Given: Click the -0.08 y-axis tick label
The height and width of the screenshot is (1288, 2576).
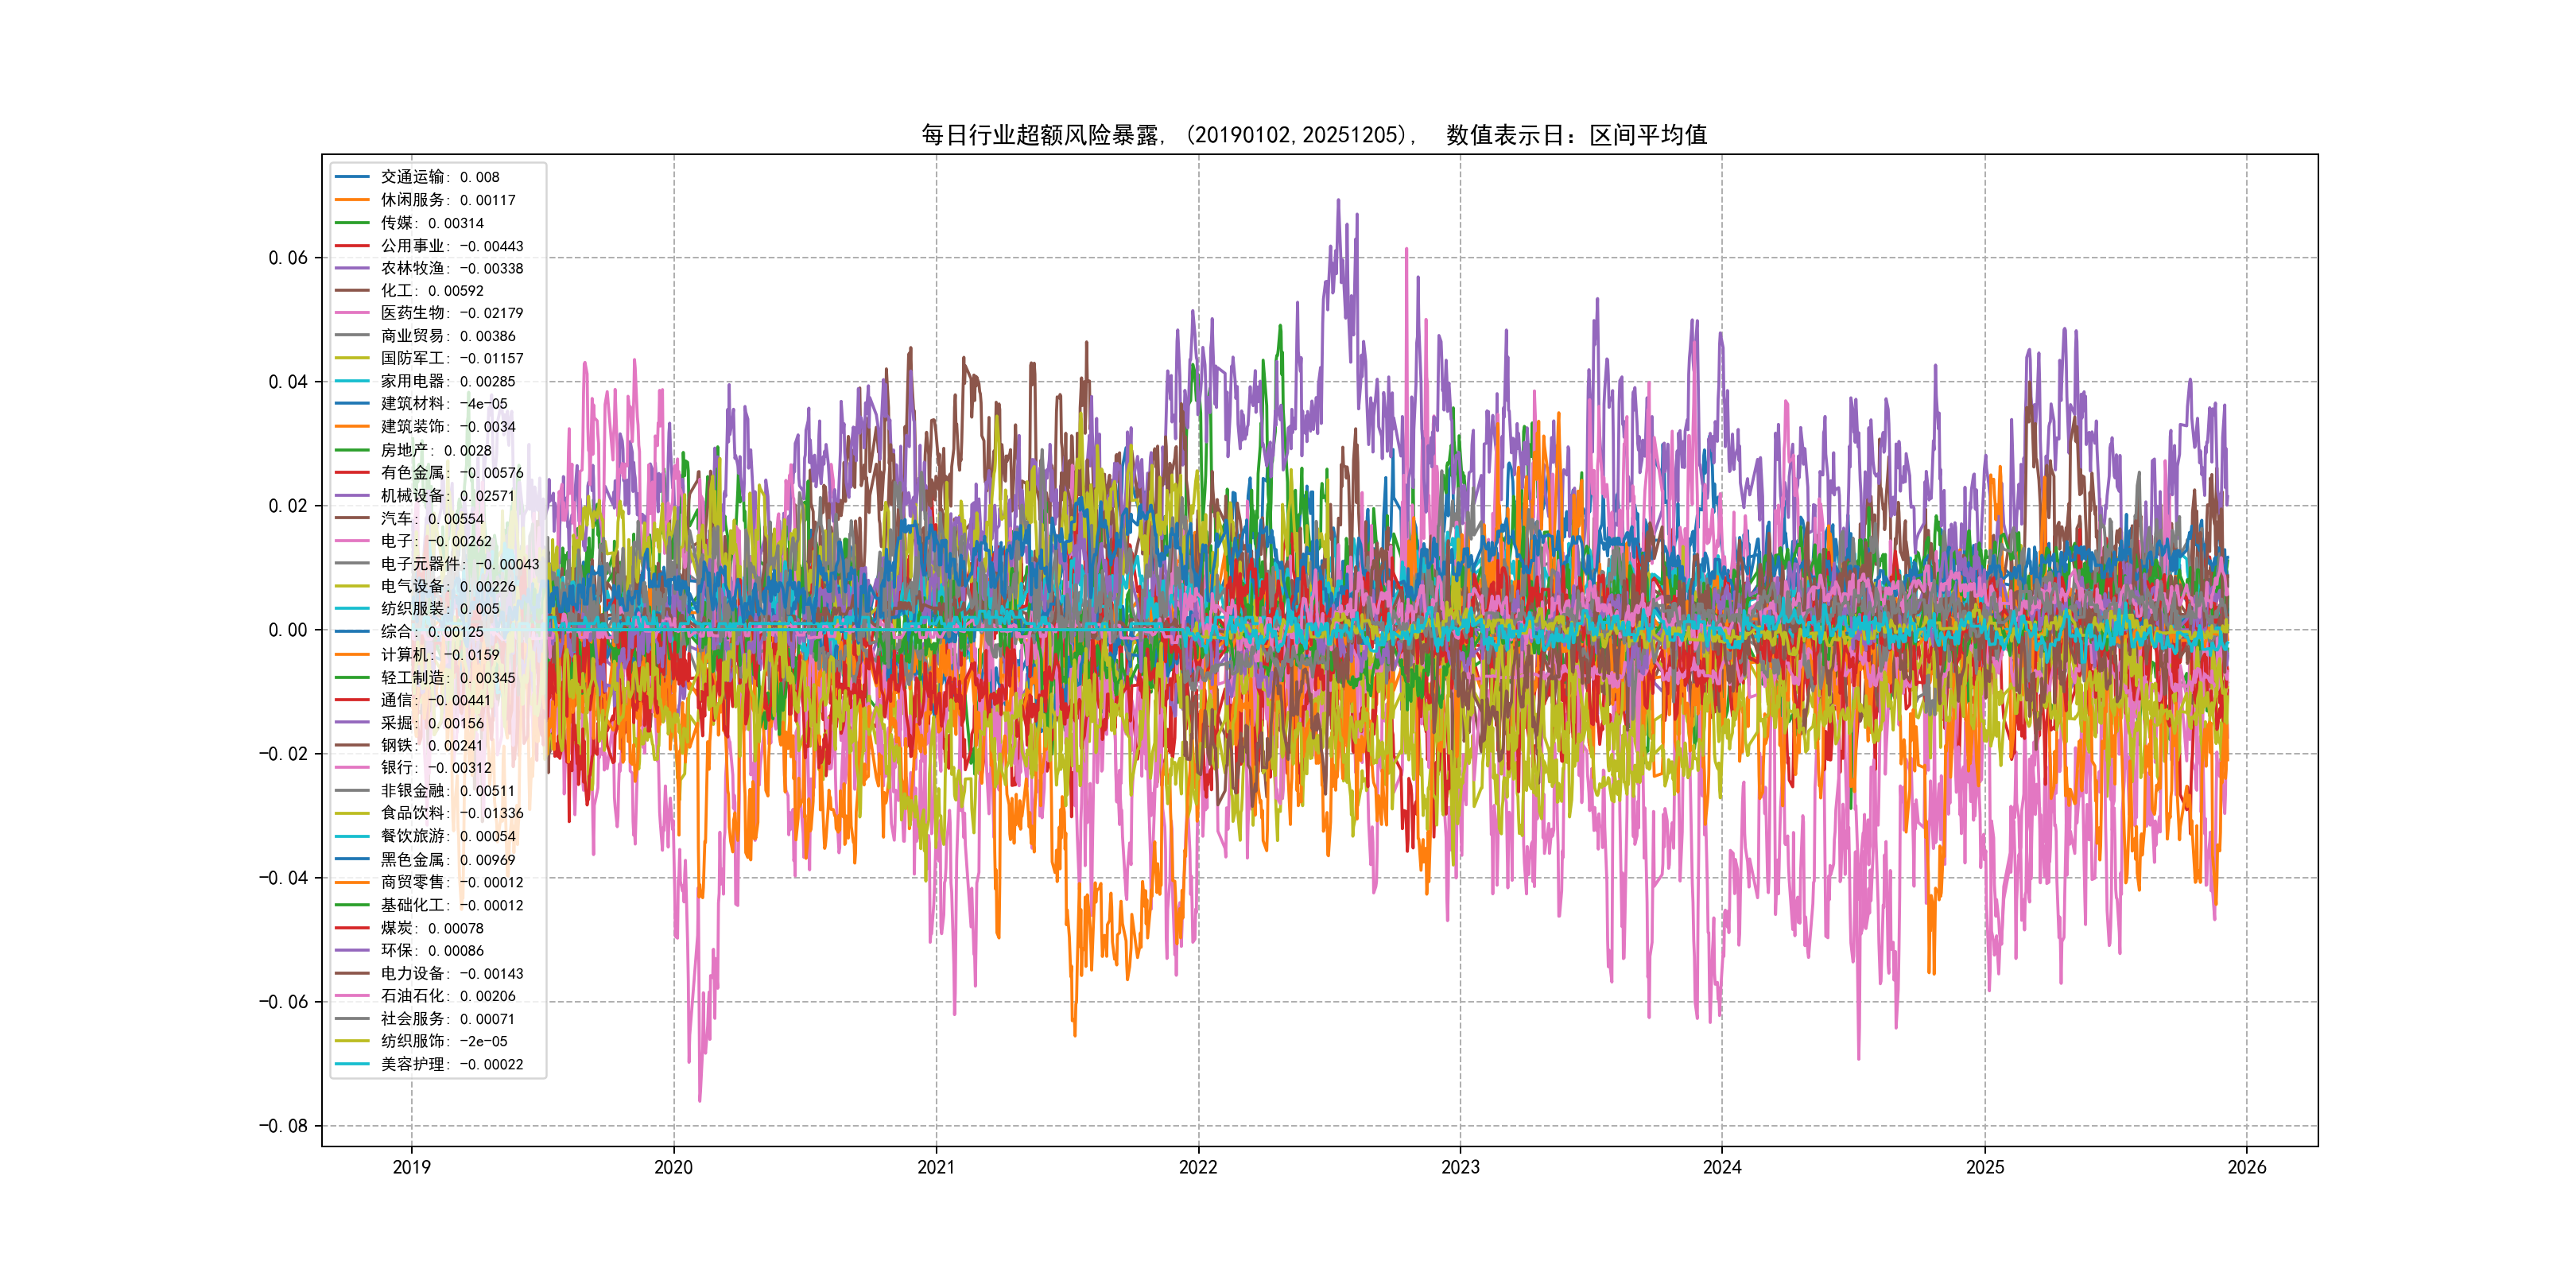Looking at the screenshot, I should coord(283,1126).
